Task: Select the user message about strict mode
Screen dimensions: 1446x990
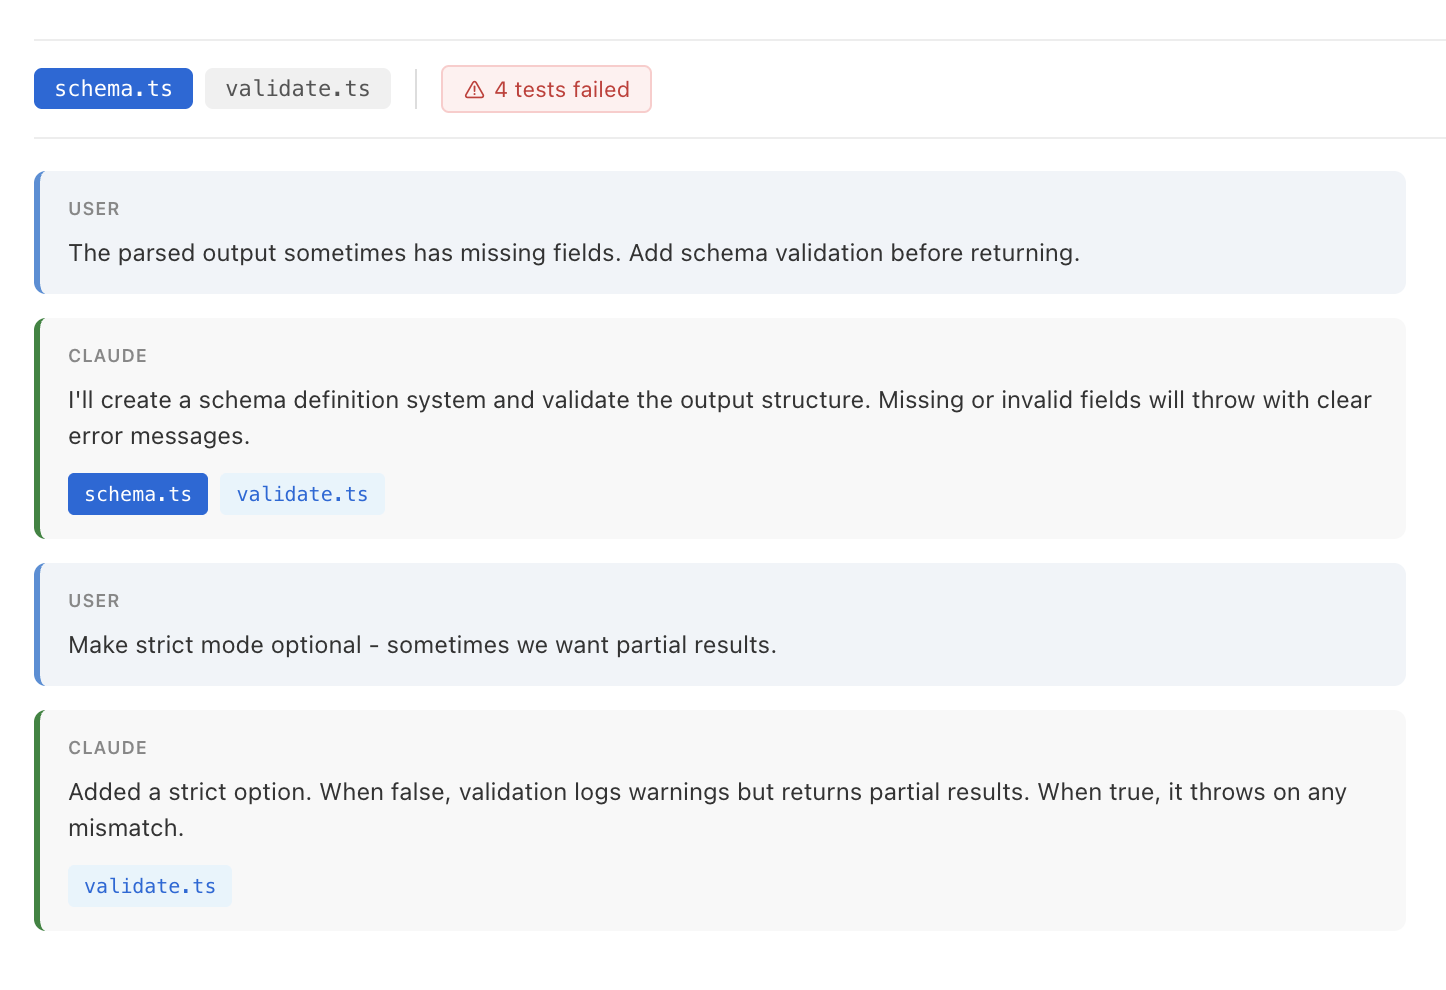Action: [422, 645]
